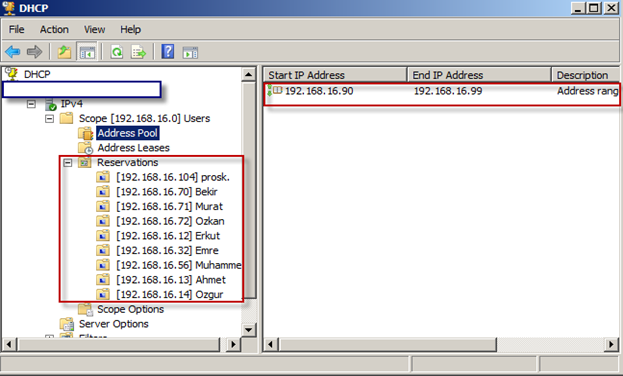This screenshot has width=623, height=376.
Task: Select reservation [192.168.16.13] Ahmet
Action: [171, 280]
